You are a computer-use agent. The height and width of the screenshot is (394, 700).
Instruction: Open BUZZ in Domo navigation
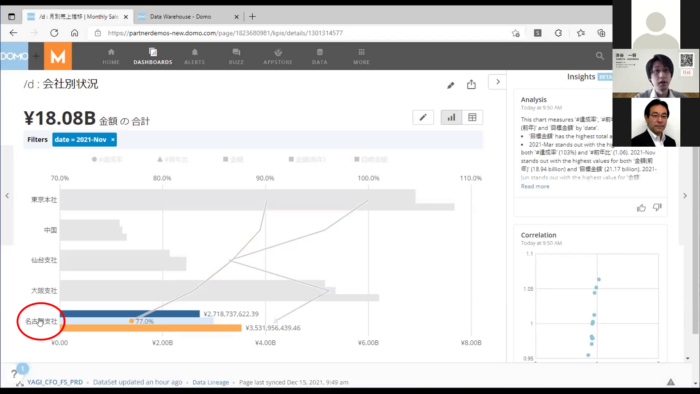(236, 56)
